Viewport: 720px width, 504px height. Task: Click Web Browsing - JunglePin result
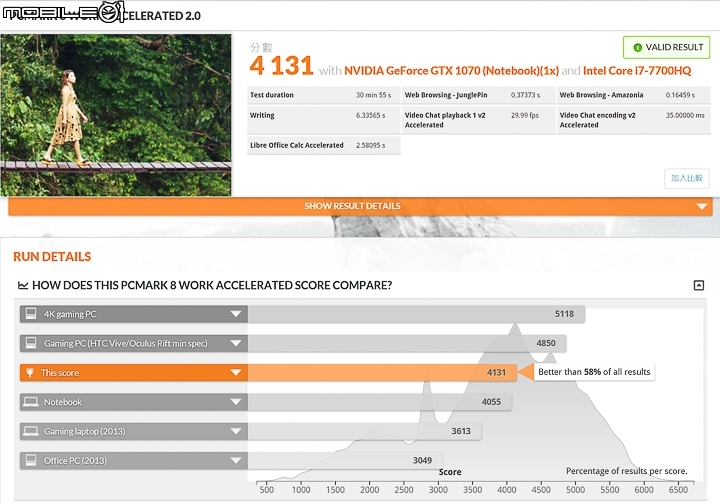coord(478,95)
